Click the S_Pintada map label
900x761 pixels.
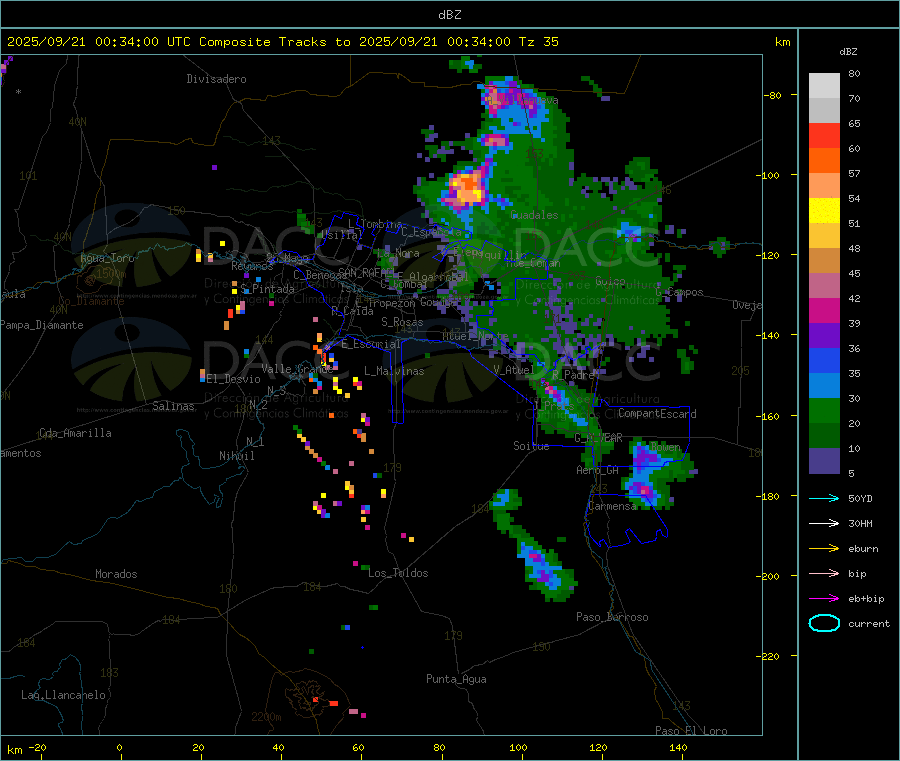[267, 289]
